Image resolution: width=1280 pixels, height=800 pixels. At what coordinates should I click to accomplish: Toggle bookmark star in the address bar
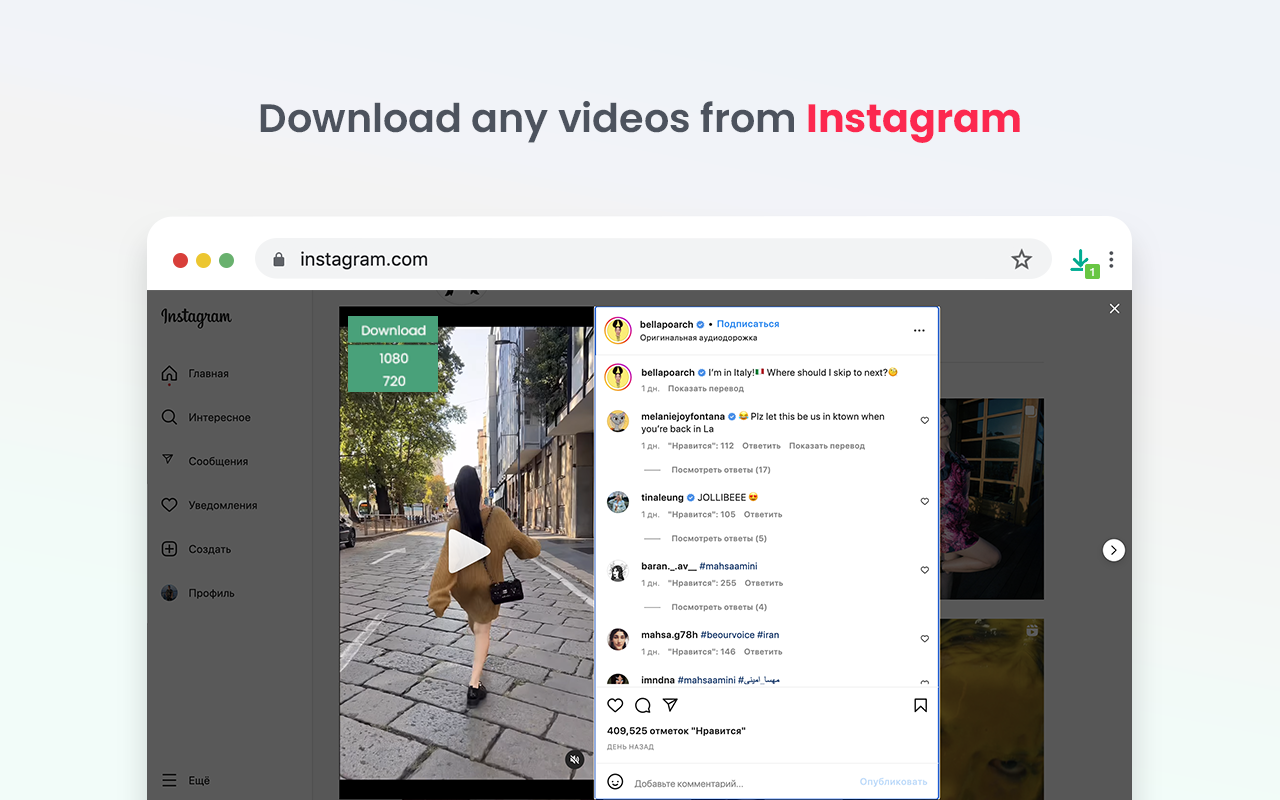(x=1021, y=259)
